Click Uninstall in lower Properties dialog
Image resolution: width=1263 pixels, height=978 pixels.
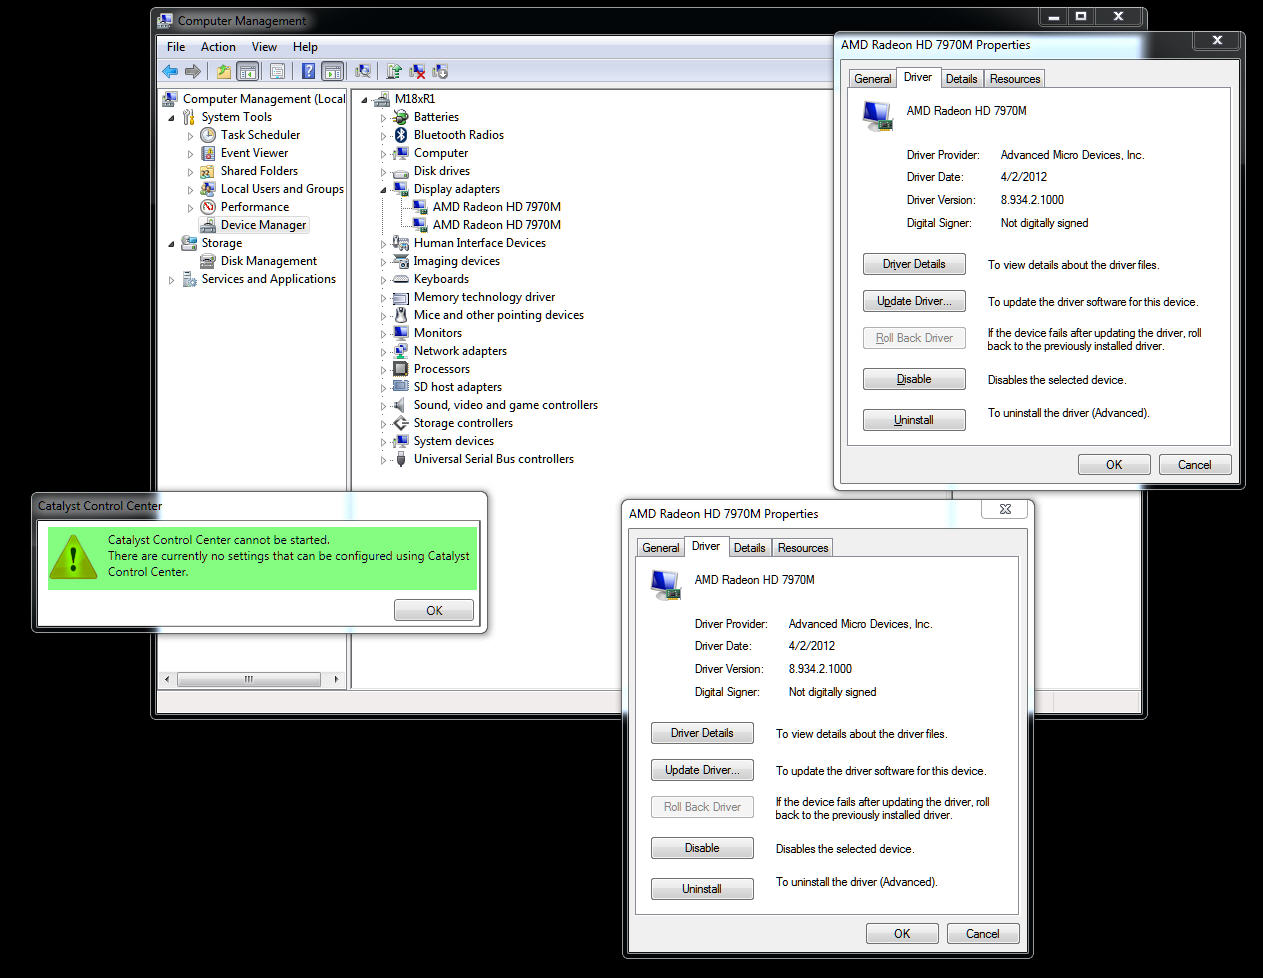click(702, 889)
